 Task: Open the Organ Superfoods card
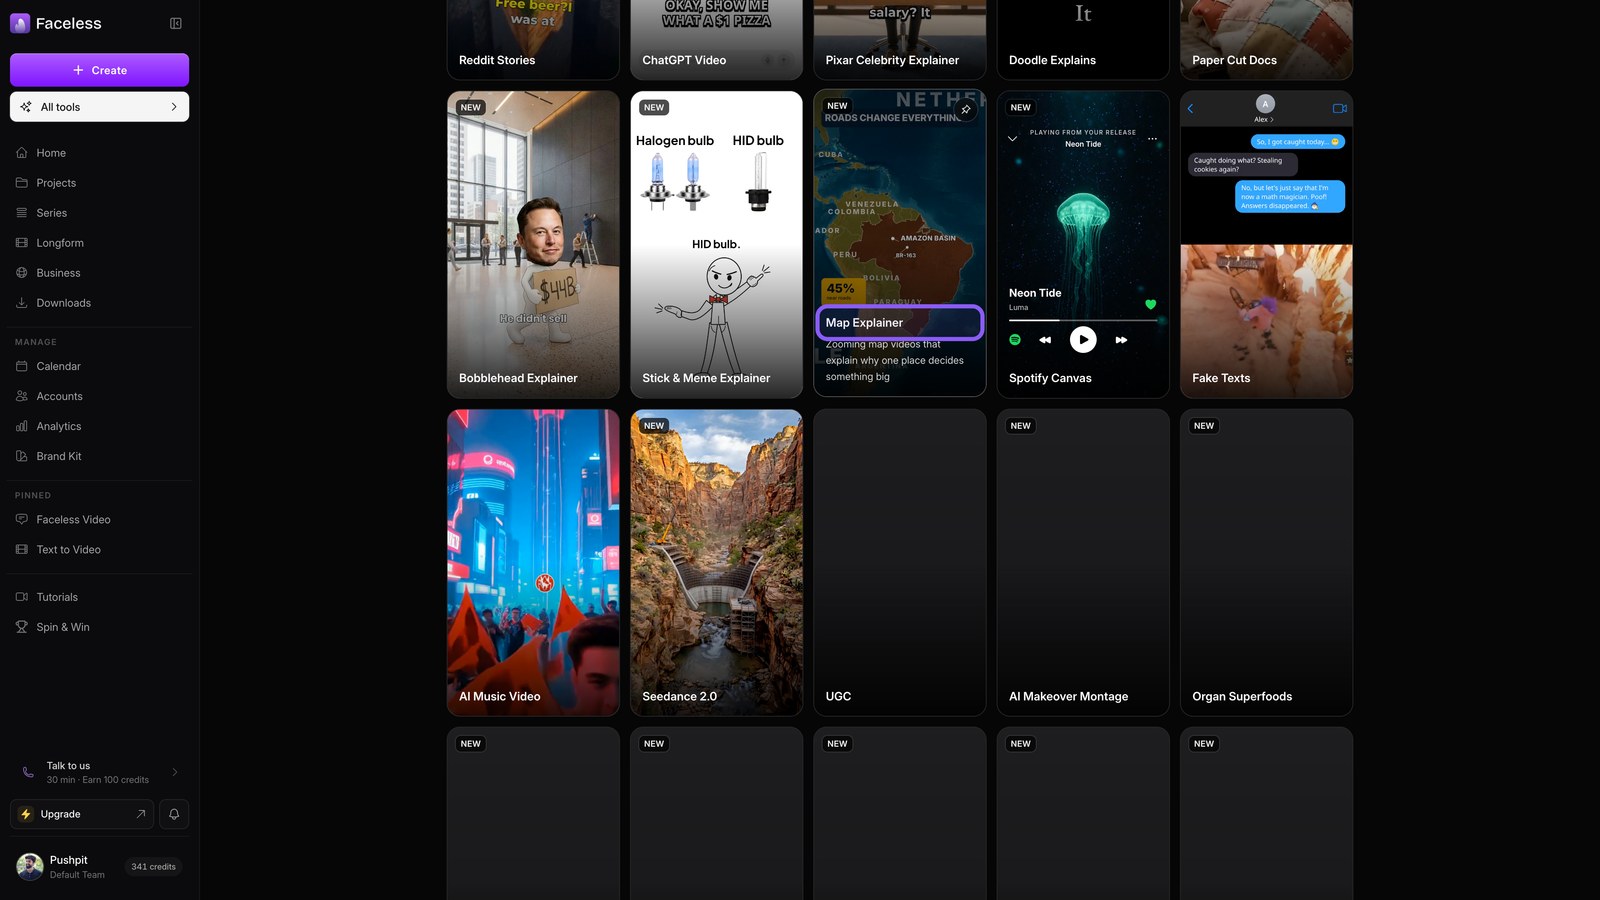click(x=1266, y=562)
